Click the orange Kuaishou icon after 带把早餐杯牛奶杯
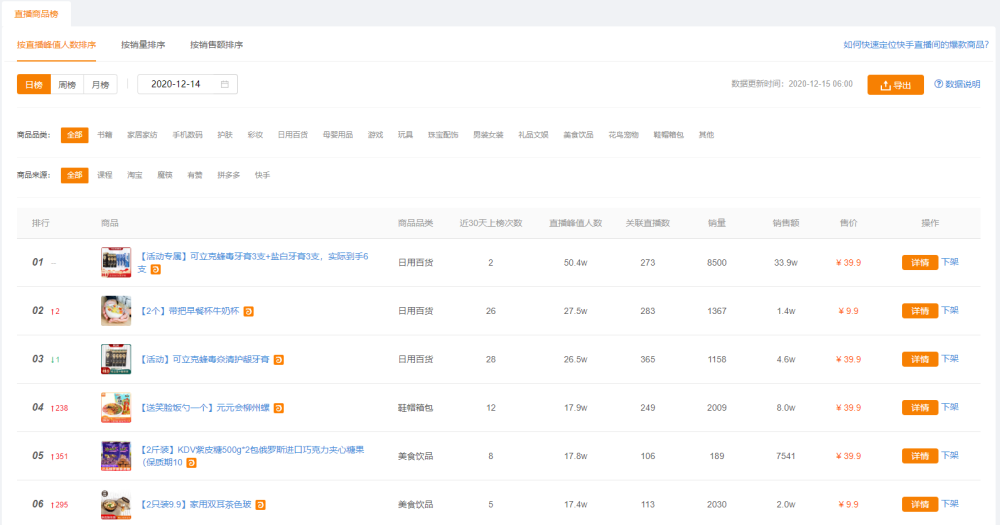Viewport: 1000px width, 525px height. point(249,311)
